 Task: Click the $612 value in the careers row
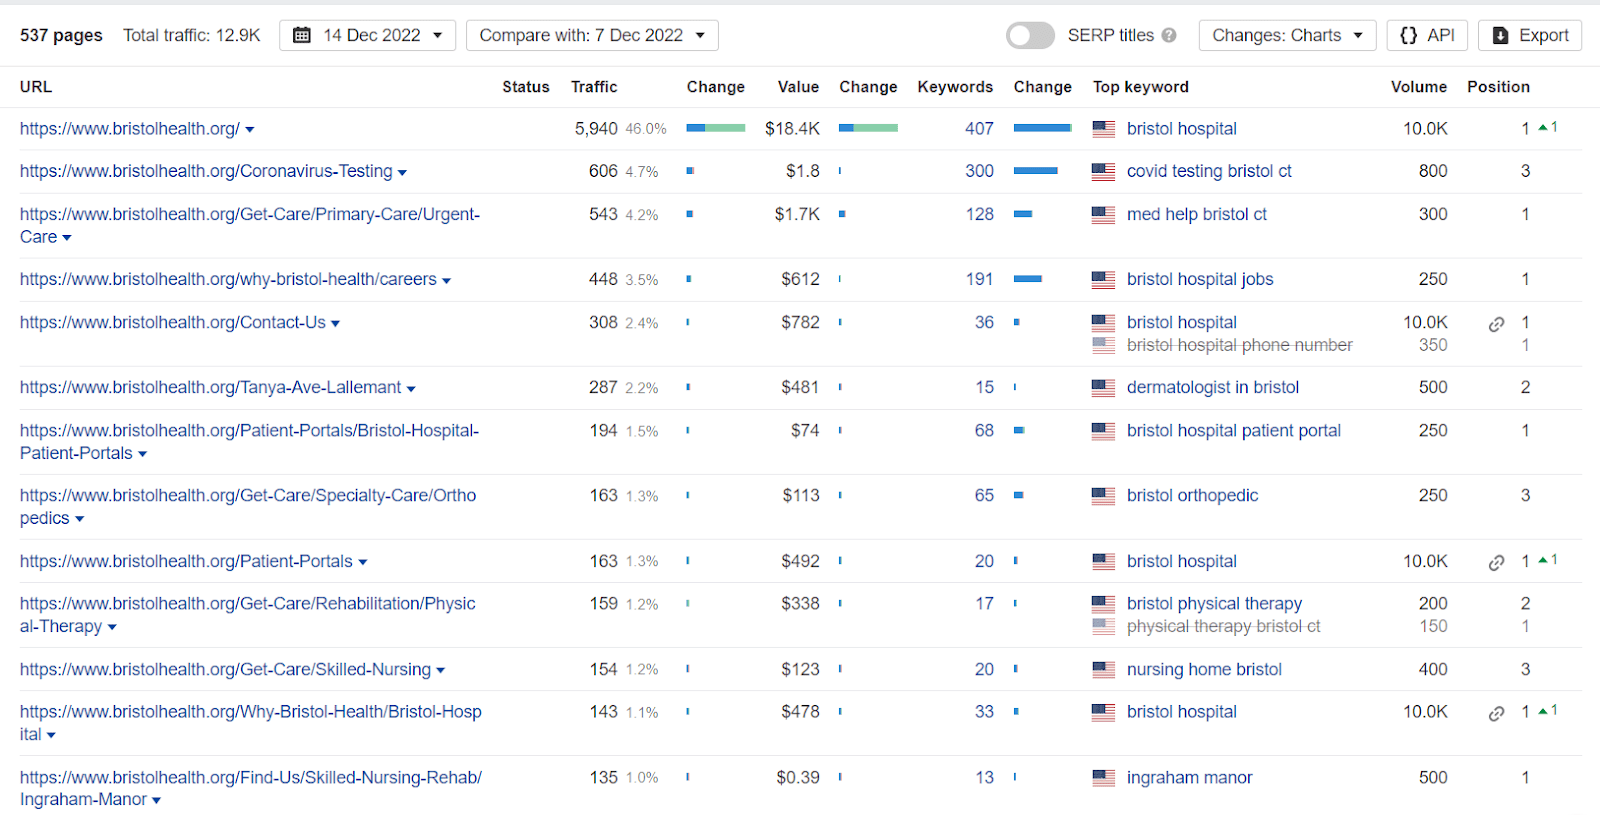tap(800, 280)
